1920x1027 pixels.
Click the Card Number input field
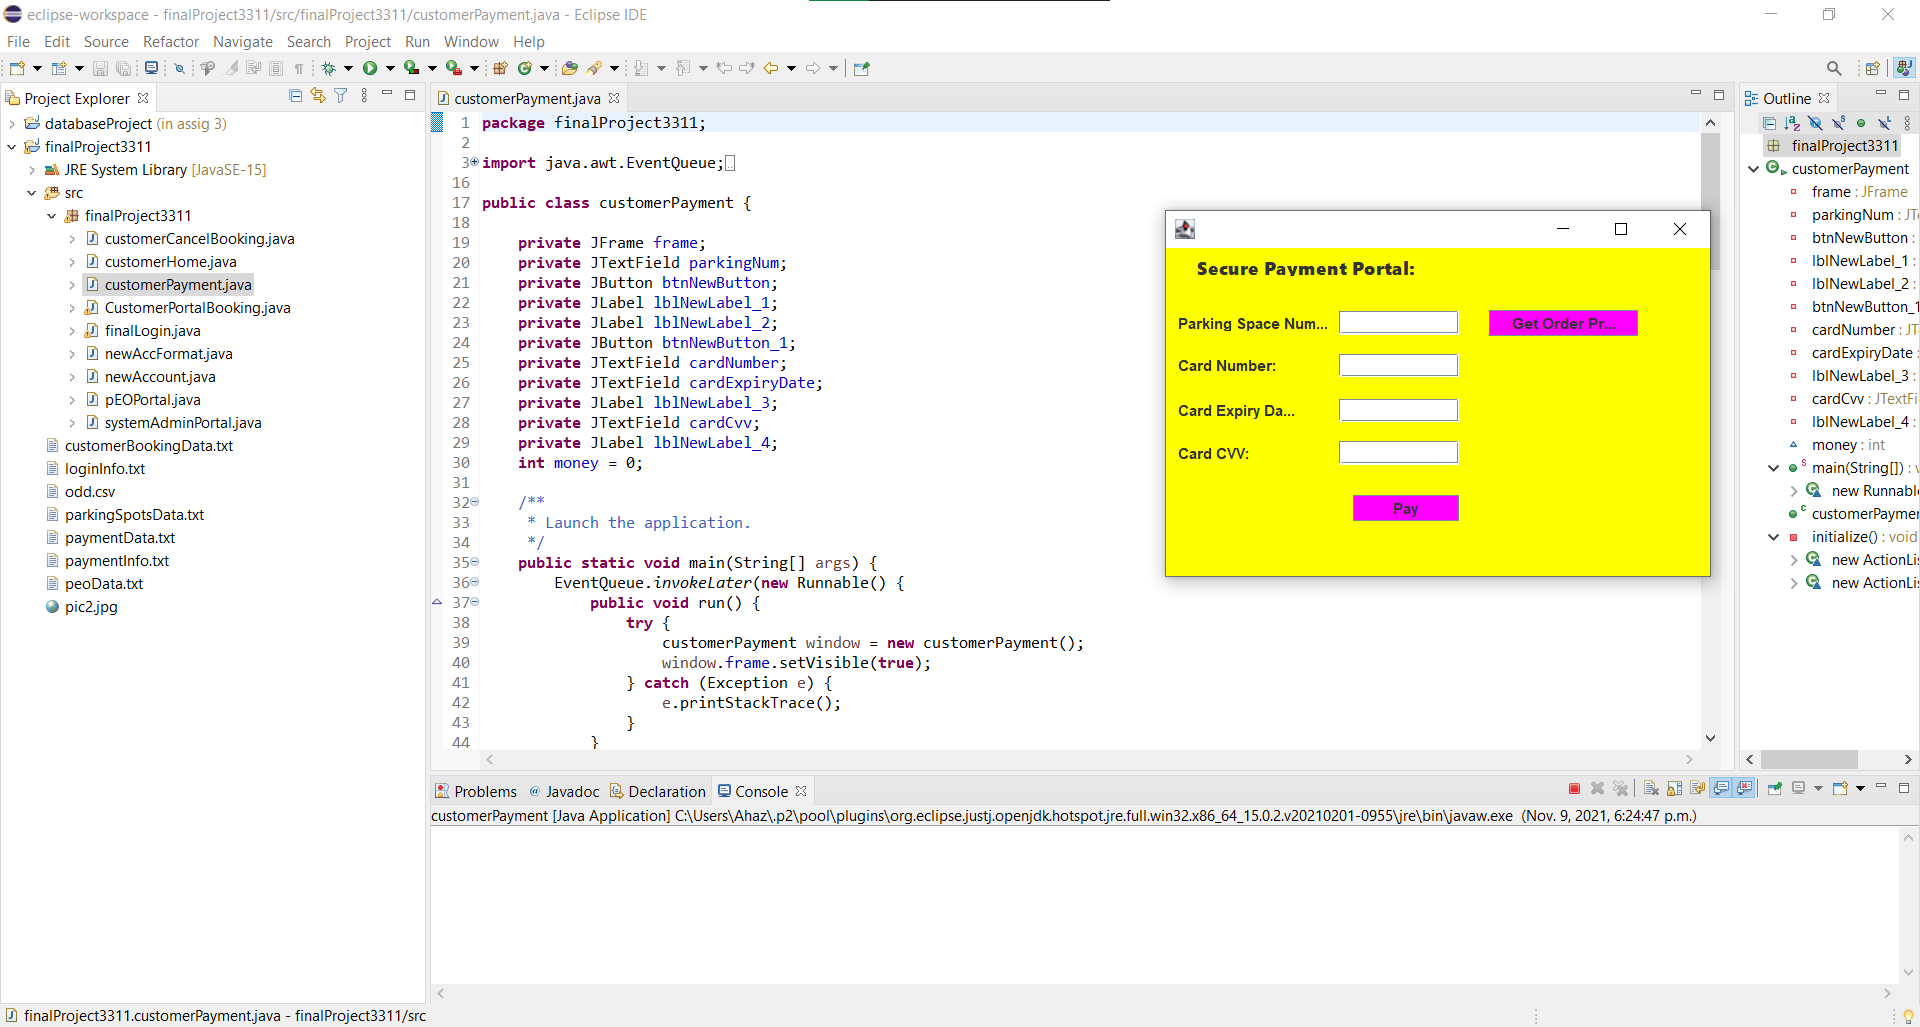1398,365
